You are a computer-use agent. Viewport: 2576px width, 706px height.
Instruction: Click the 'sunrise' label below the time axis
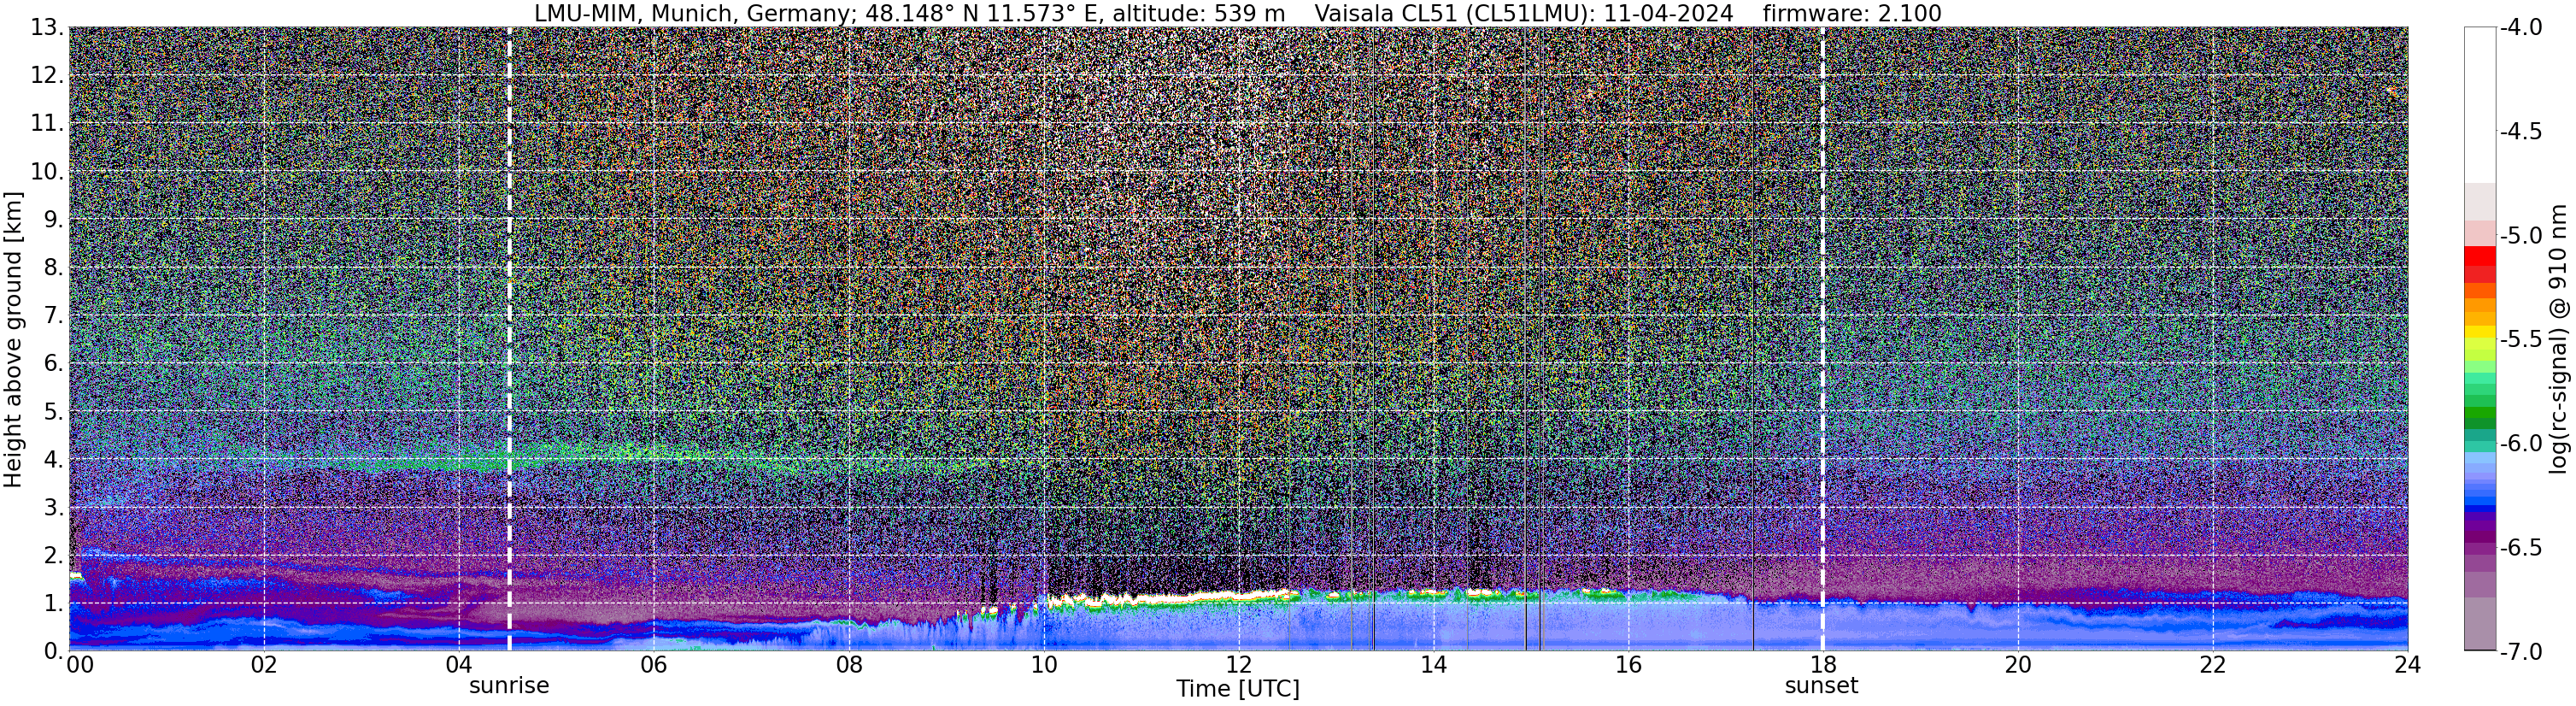point(509,686)
